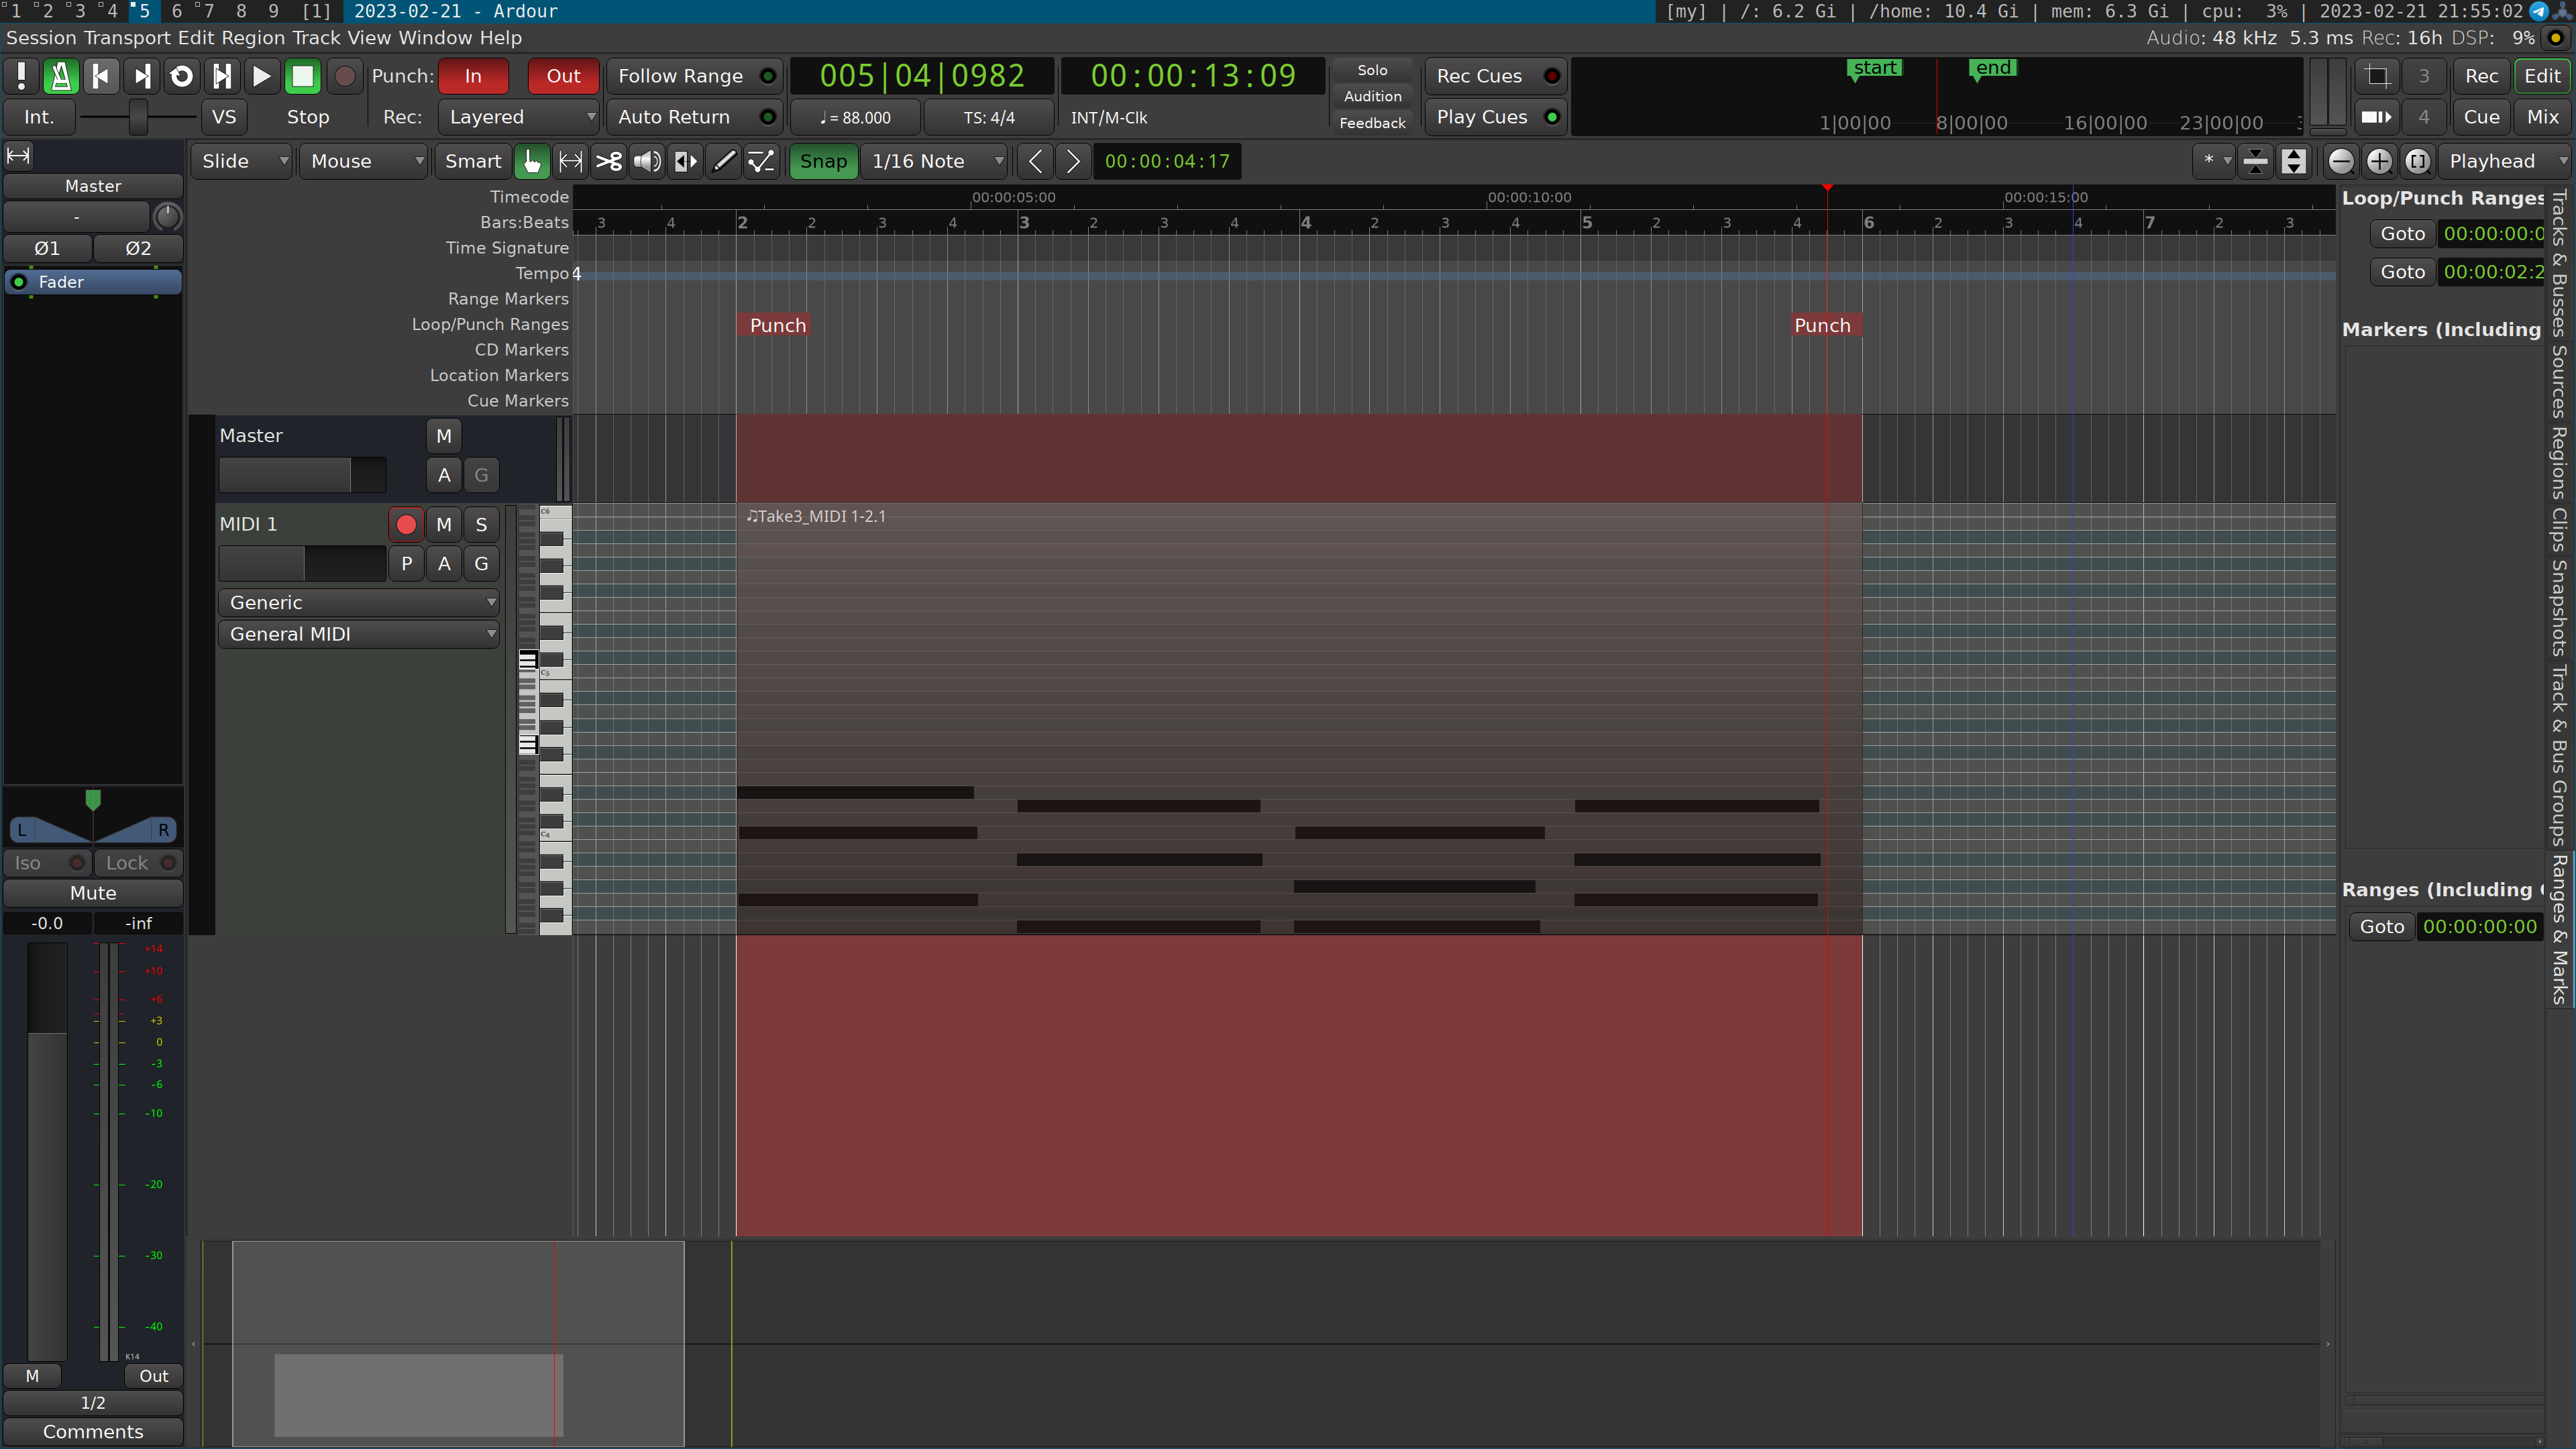This screenshot has height=1449, width=2576.
Task: Toggle loop playback button
Action: point(181,76)
